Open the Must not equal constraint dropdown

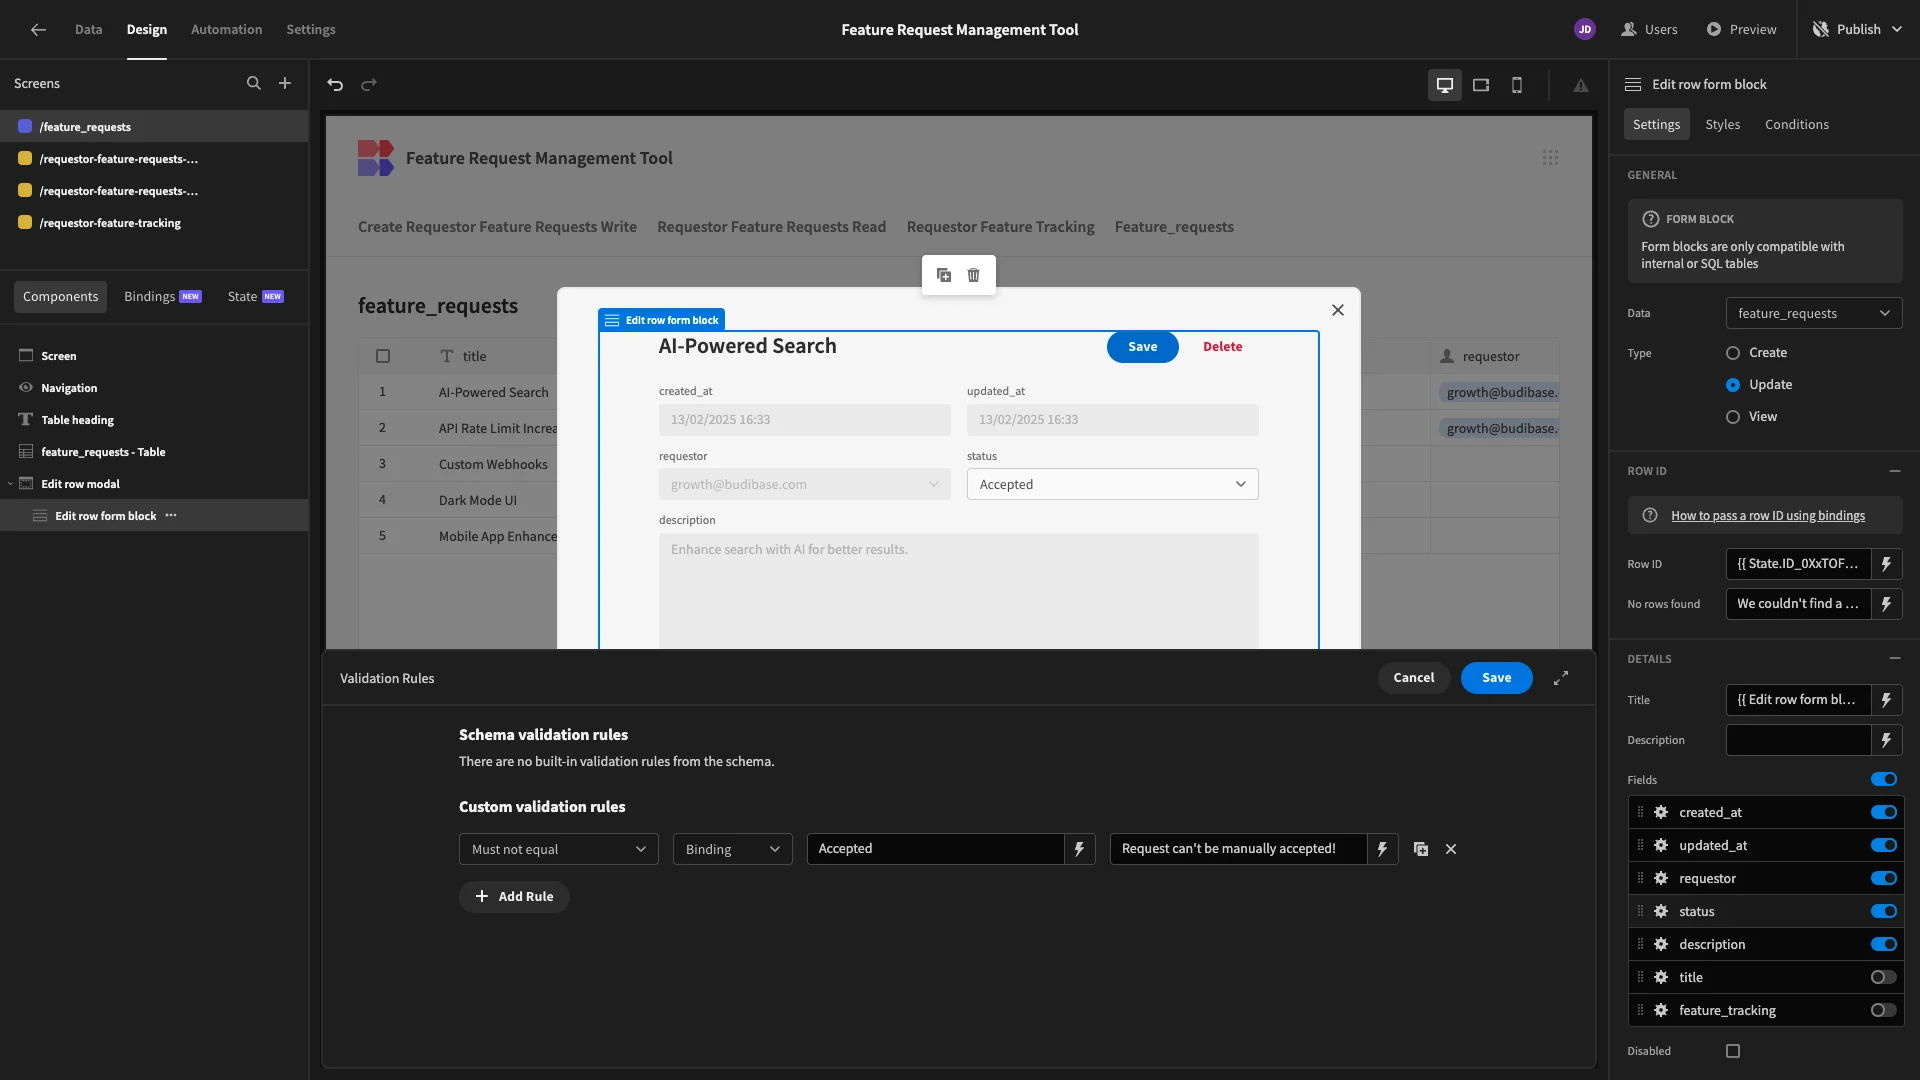[558, 849]
